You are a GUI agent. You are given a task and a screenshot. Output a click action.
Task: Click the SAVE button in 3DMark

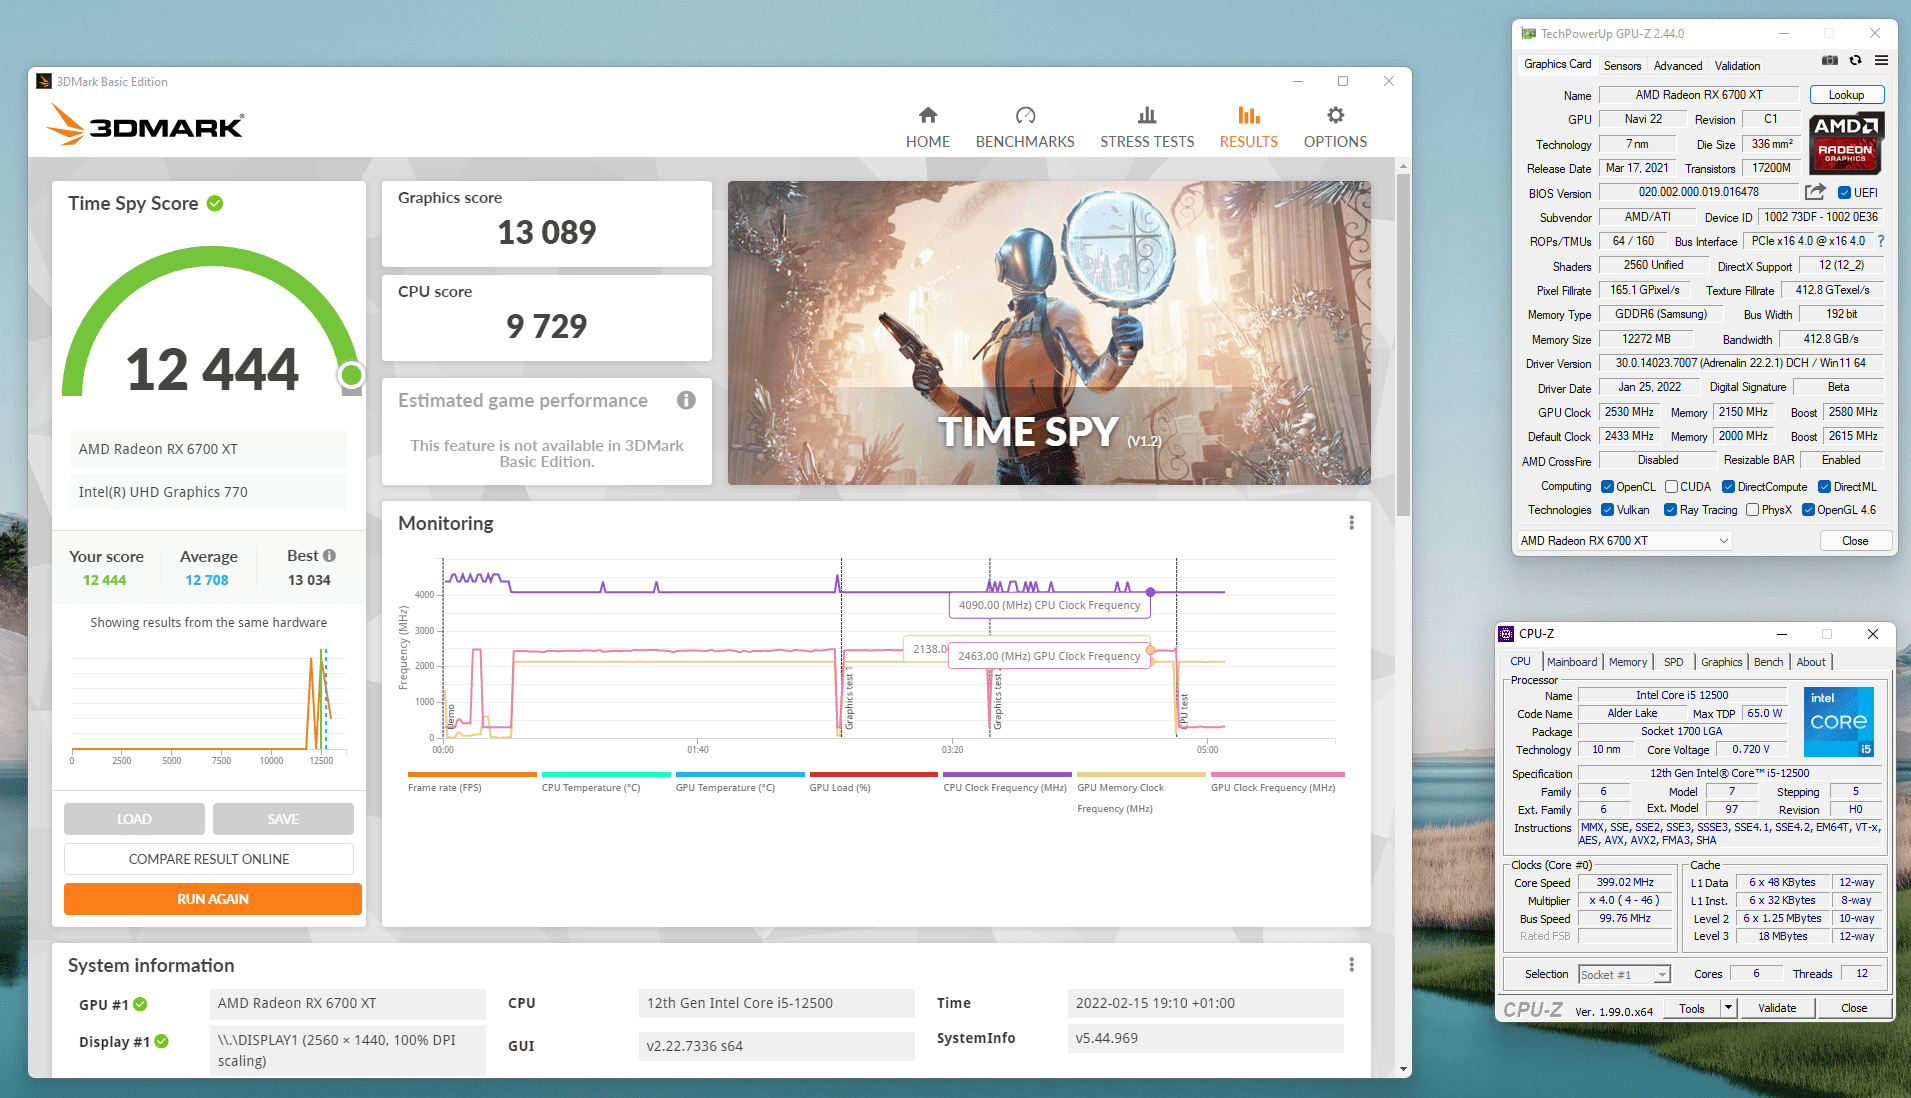[x=283, y=819]
